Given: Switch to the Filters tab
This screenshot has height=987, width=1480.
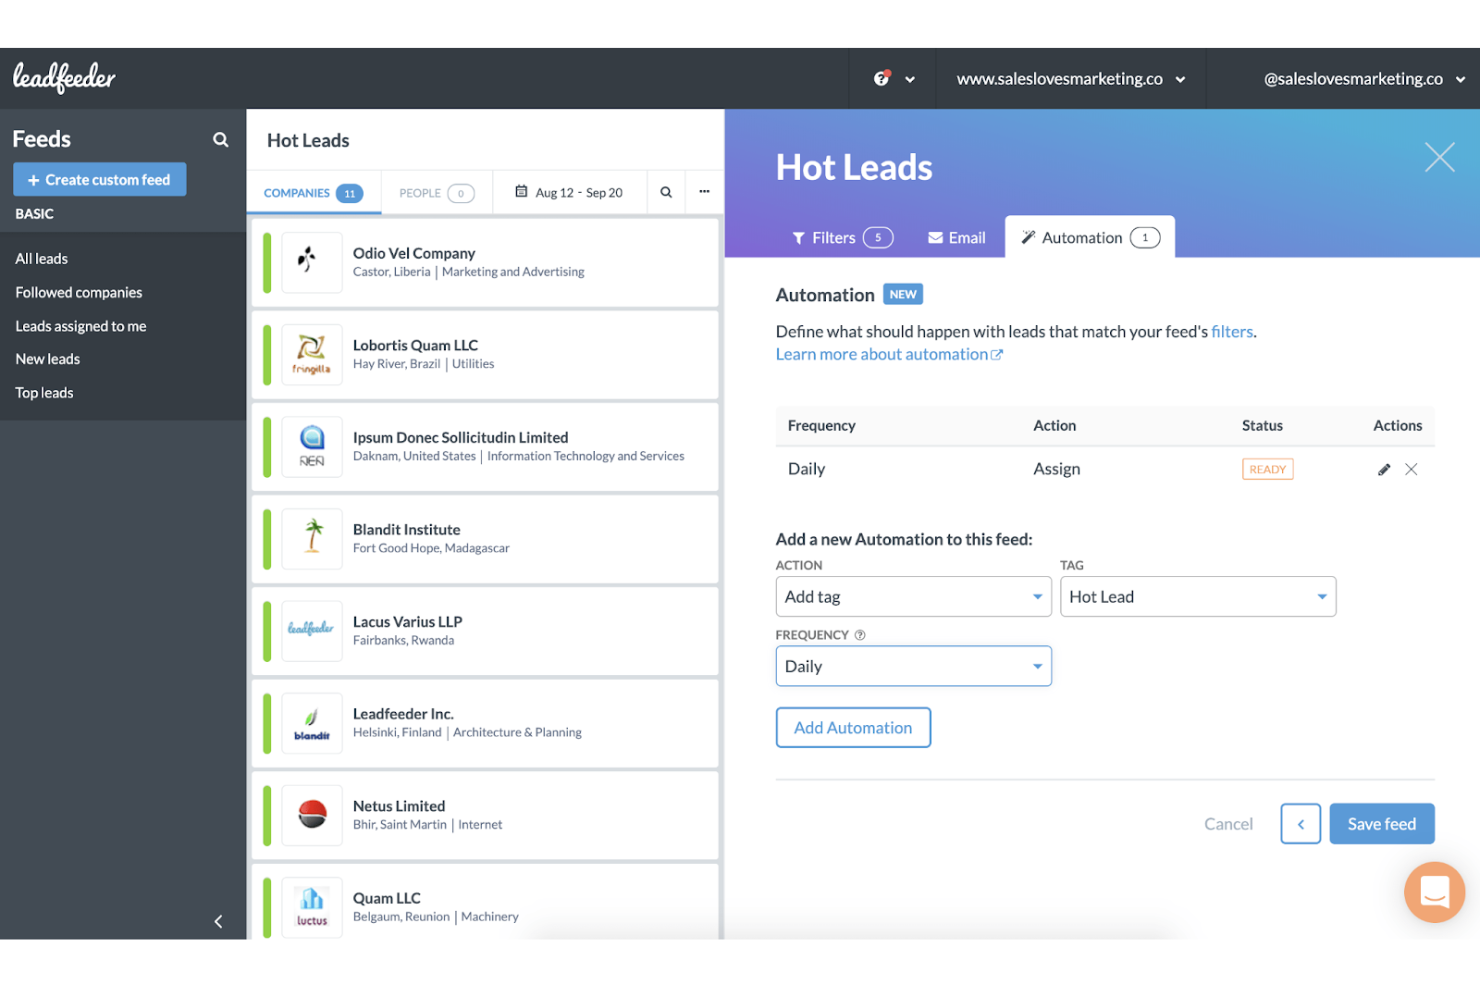Looking at the screenshot, I should tap(842, 237).
